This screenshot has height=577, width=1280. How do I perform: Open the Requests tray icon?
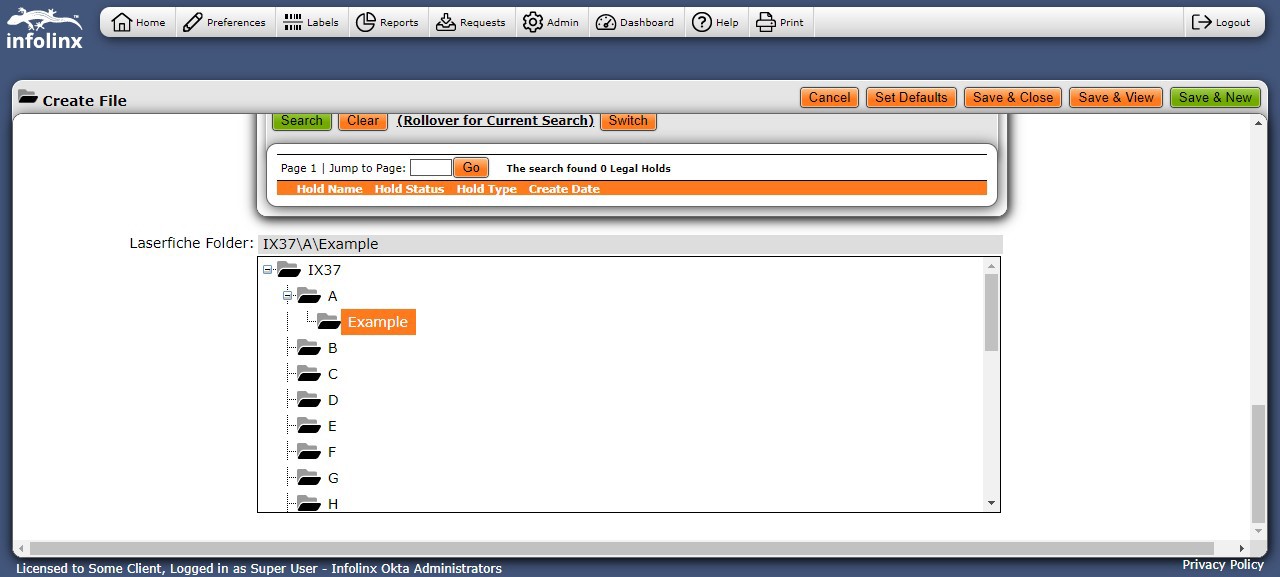click(446, 22)
